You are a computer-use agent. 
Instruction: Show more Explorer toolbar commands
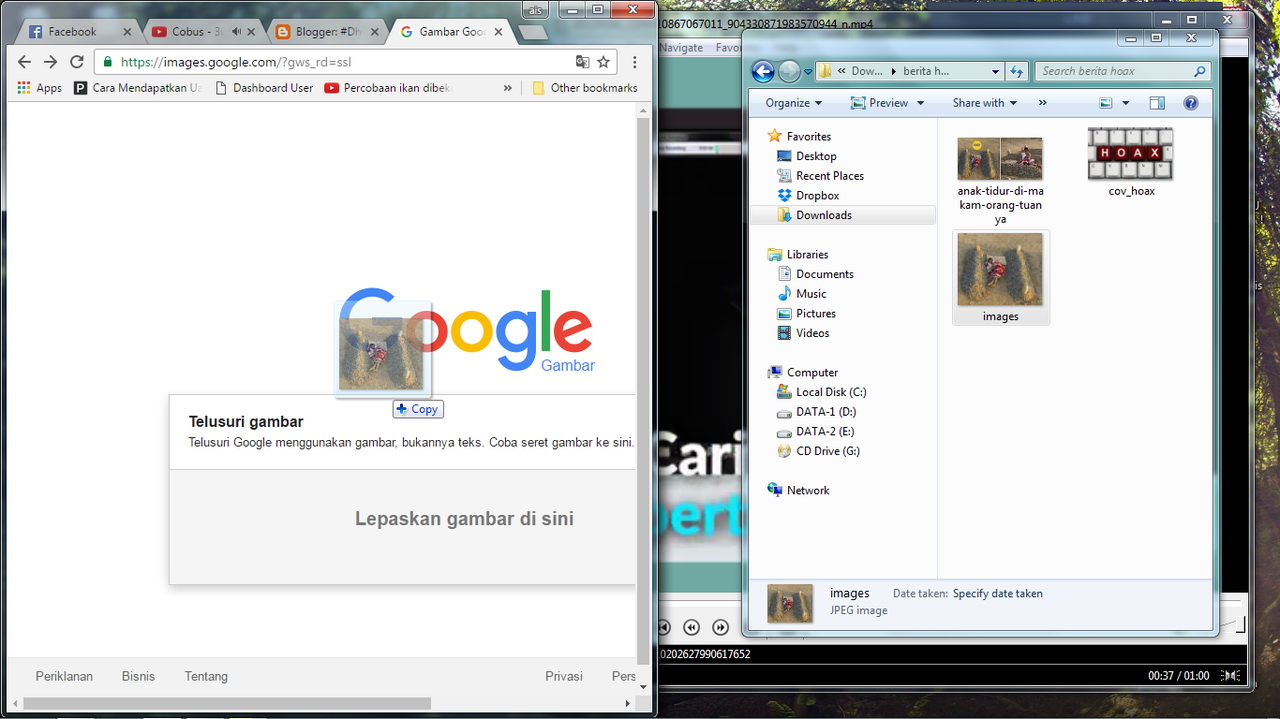[x=1043, y=103]
